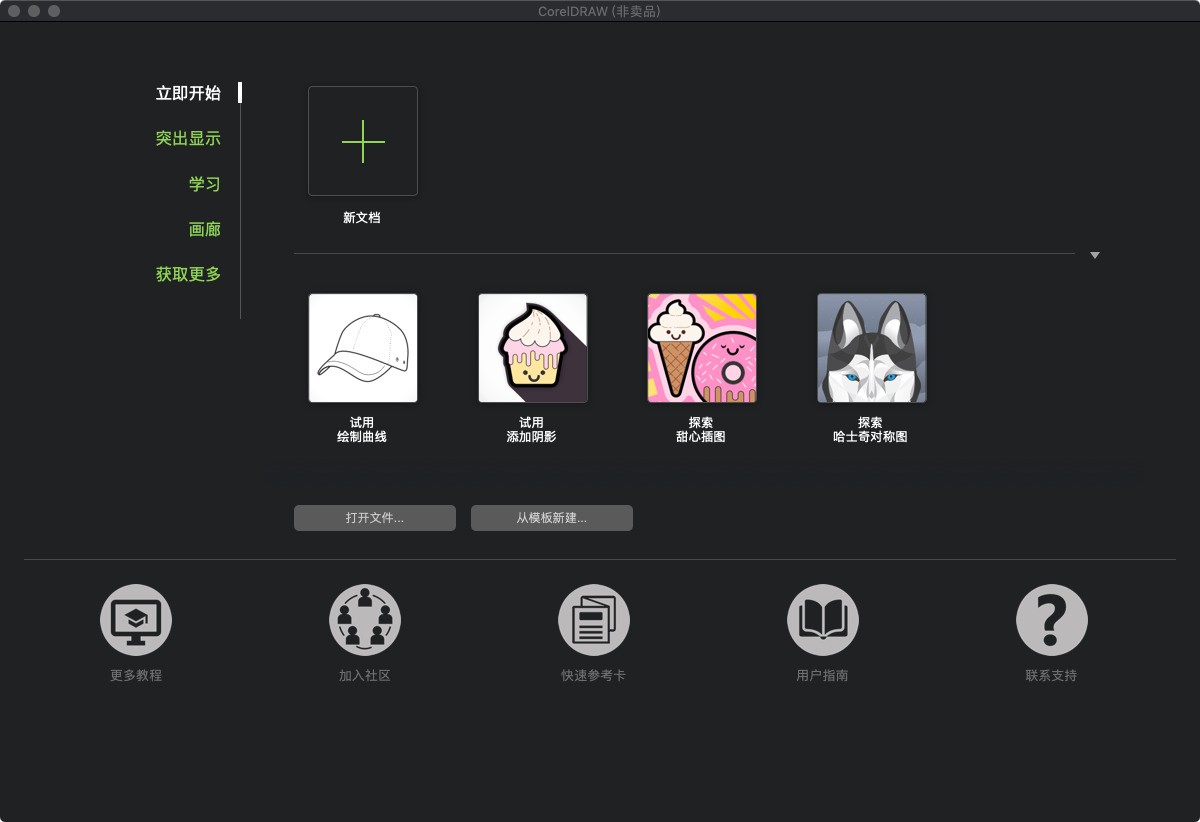Screen dimensions: 1200x822
Task: Click the 从模板新建 new from template button
Action: click(x=551, y=518)
